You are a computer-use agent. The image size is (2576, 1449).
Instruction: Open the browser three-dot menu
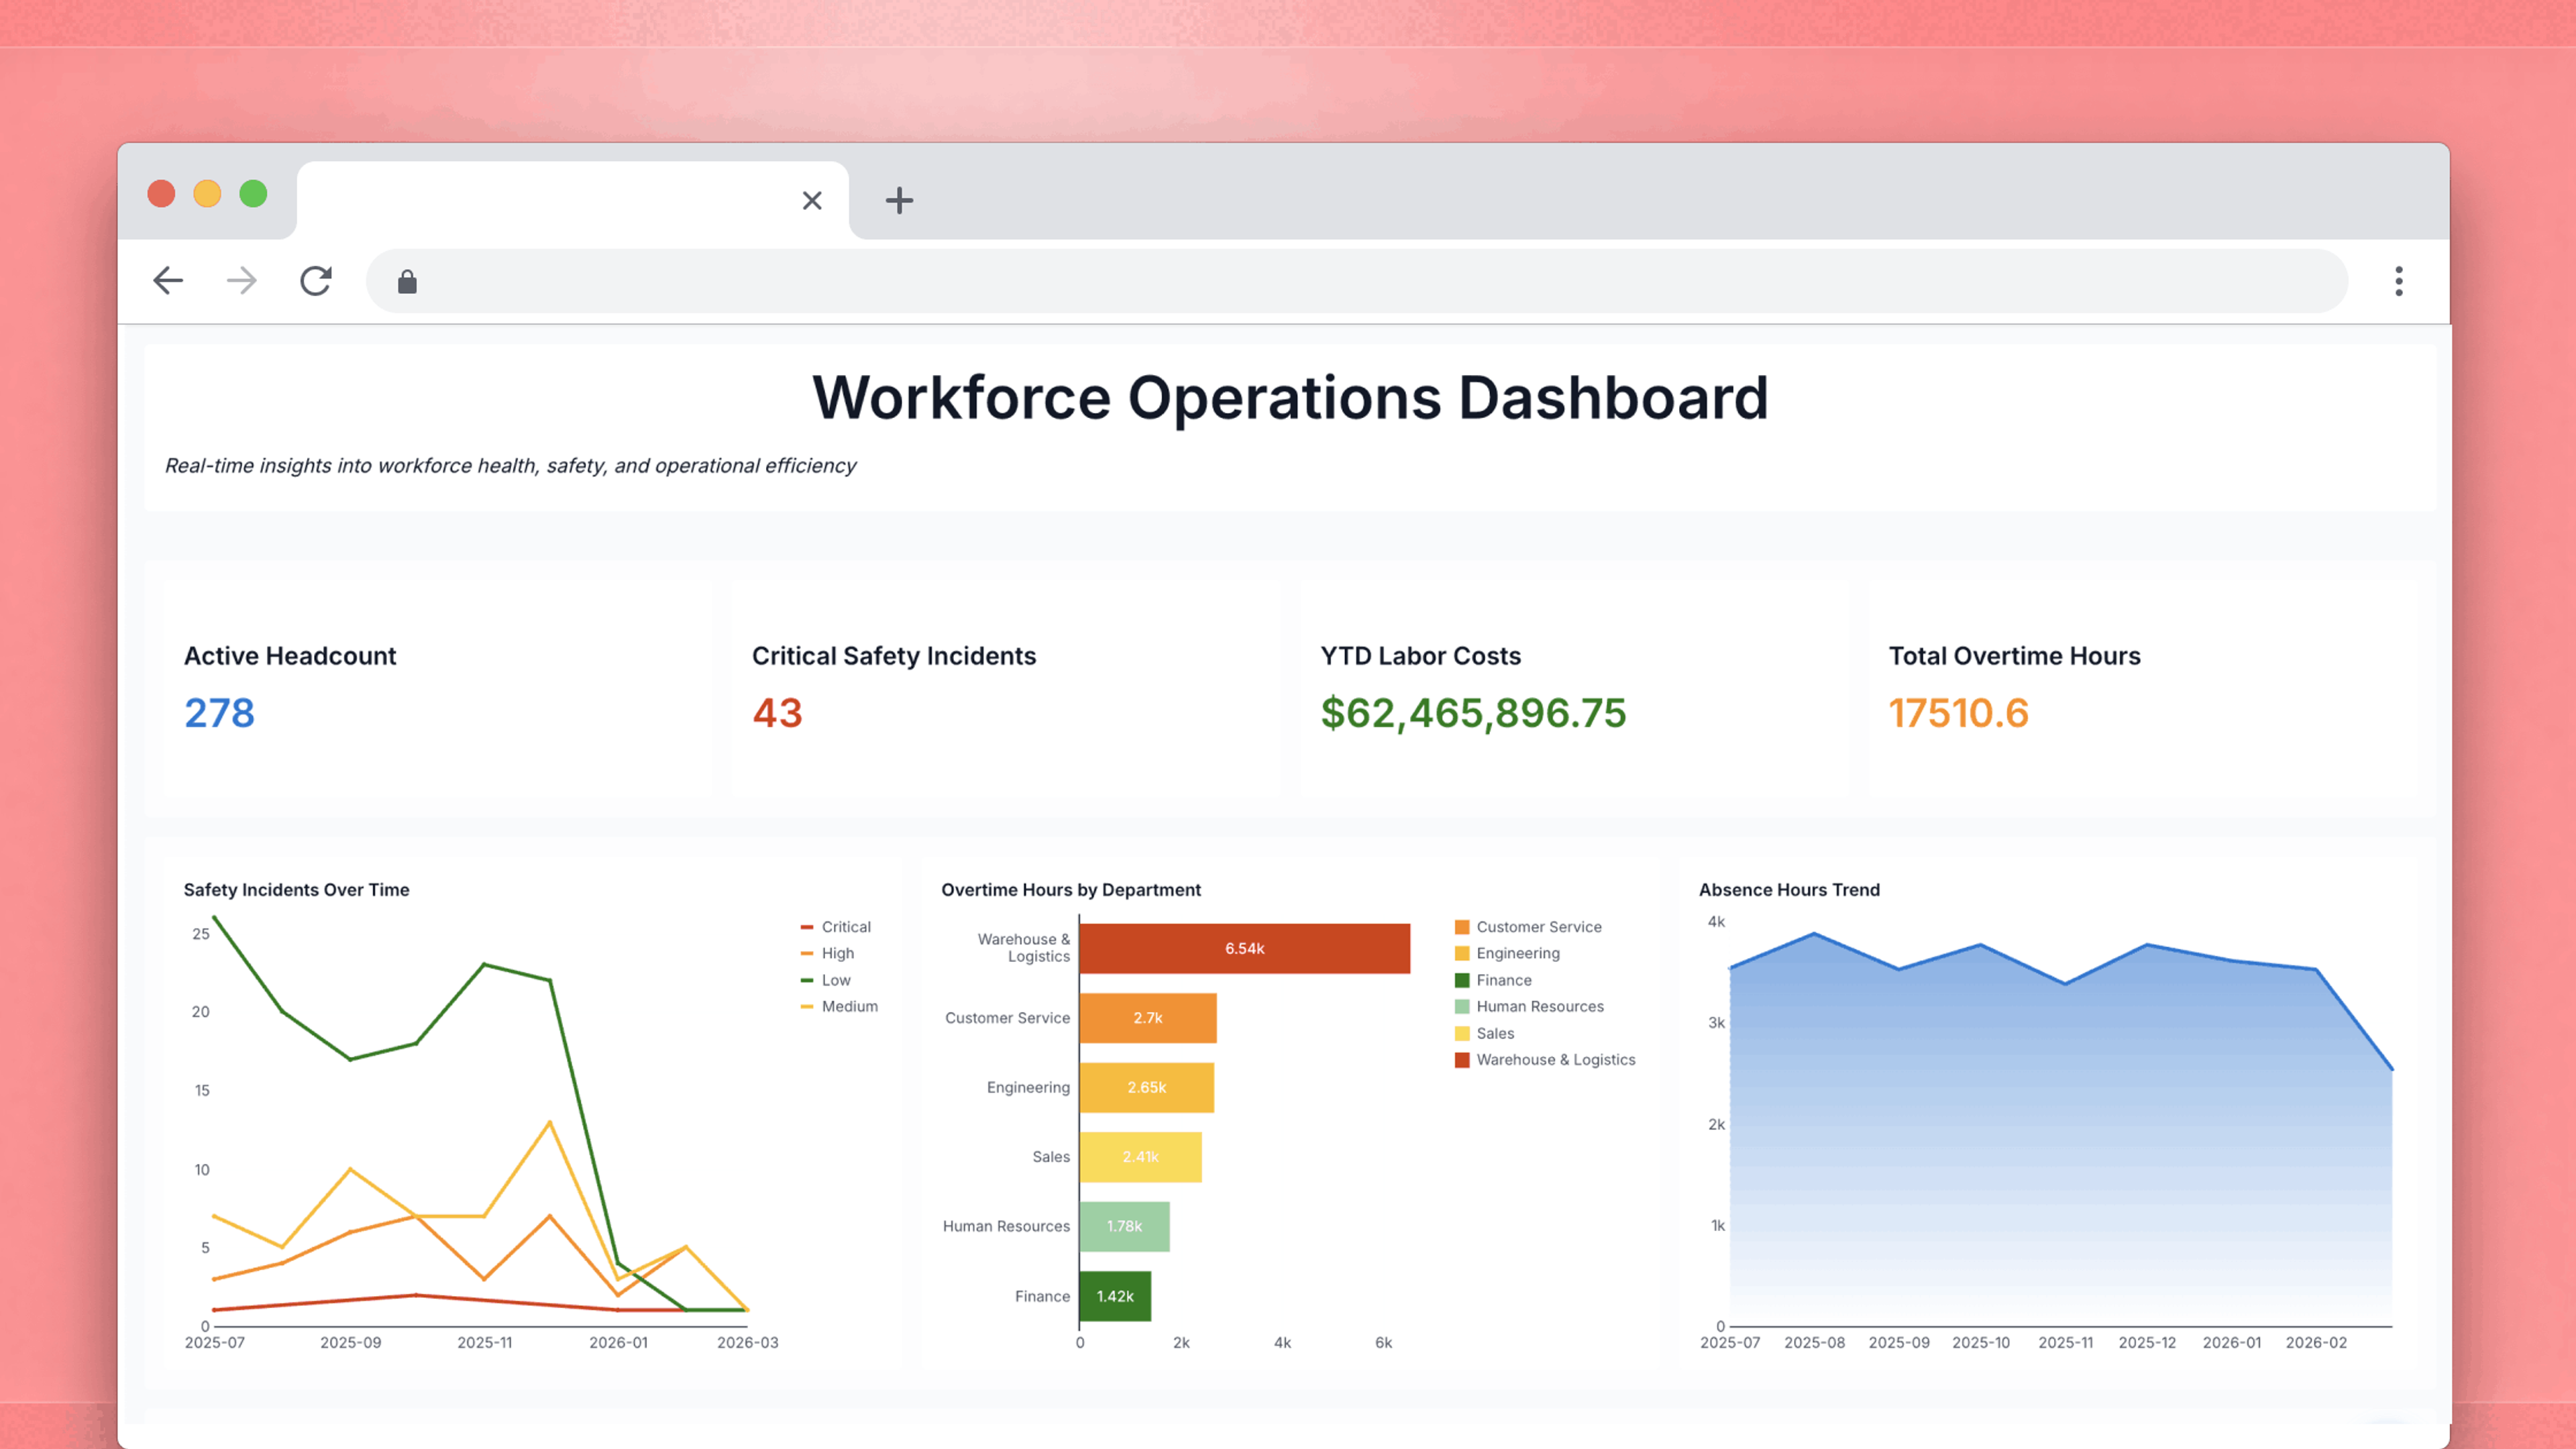tap(2398, 281)
